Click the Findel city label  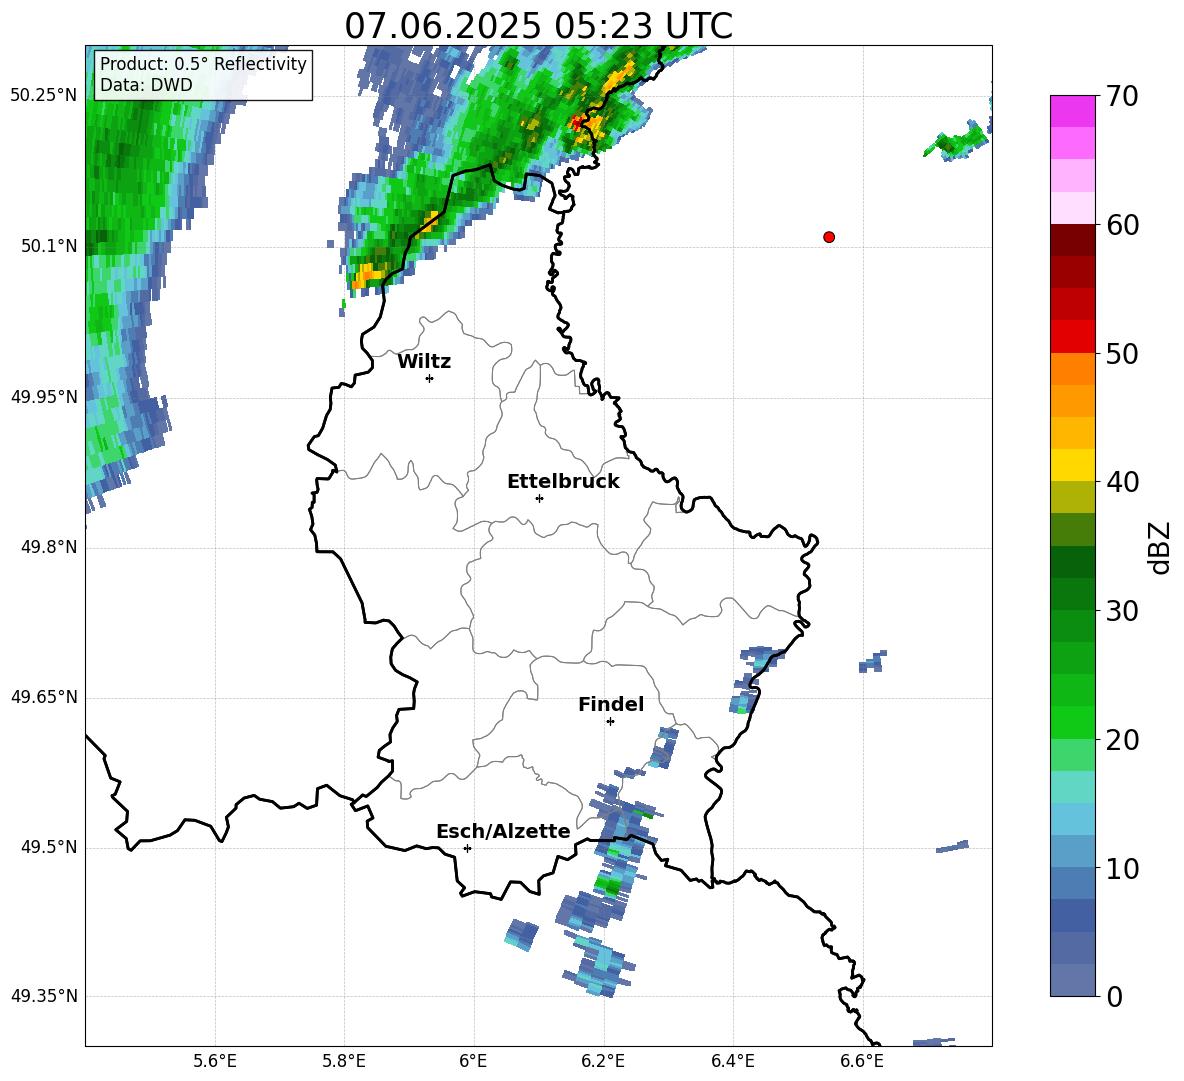[x=611, y=704]
